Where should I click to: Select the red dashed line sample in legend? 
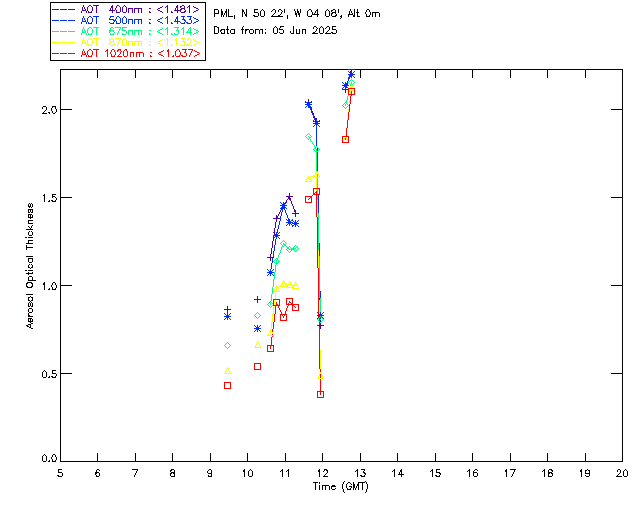coord(64,54)
